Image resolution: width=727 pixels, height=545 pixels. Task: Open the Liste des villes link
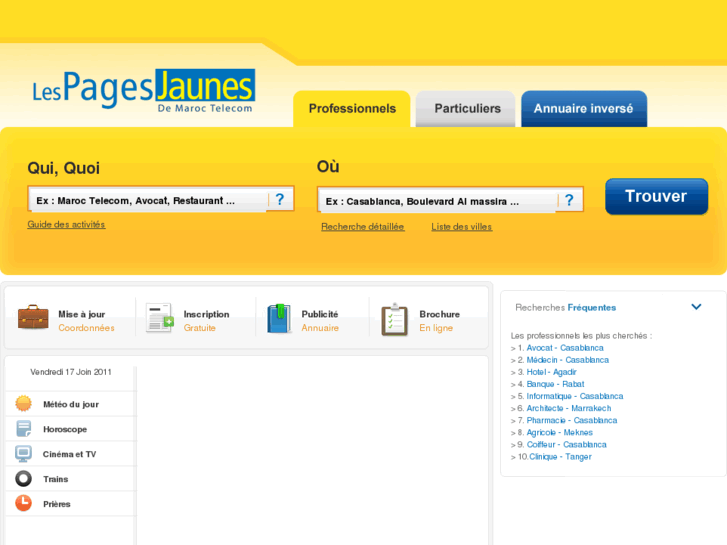pyautogui.click(x=462, y=227)
